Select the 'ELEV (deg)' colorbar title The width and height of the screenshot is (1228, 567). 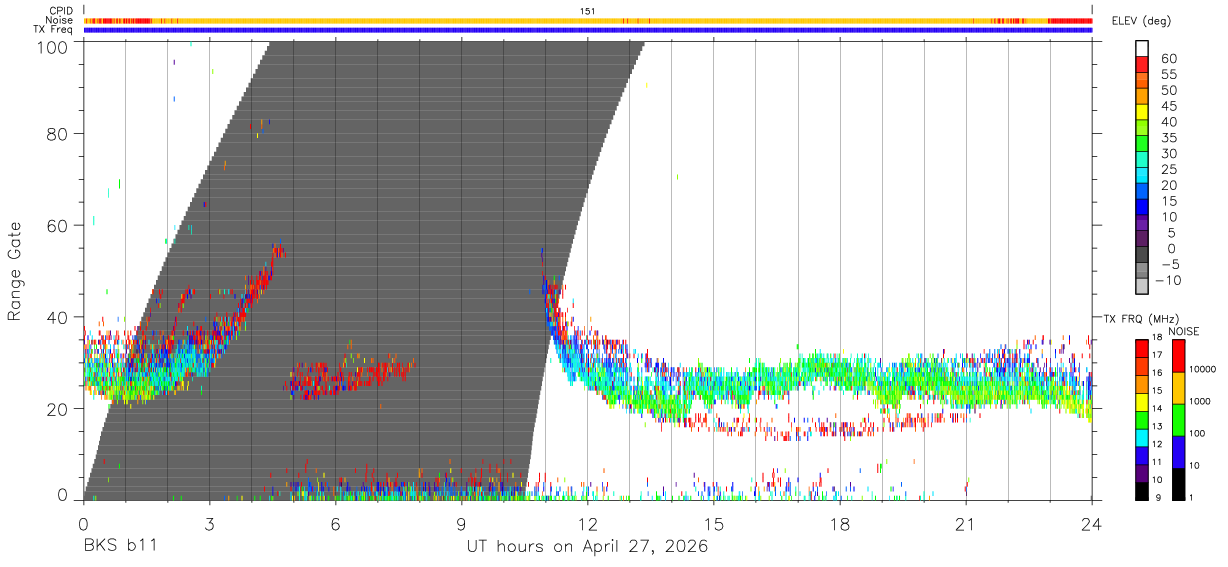click(1142, 21)
